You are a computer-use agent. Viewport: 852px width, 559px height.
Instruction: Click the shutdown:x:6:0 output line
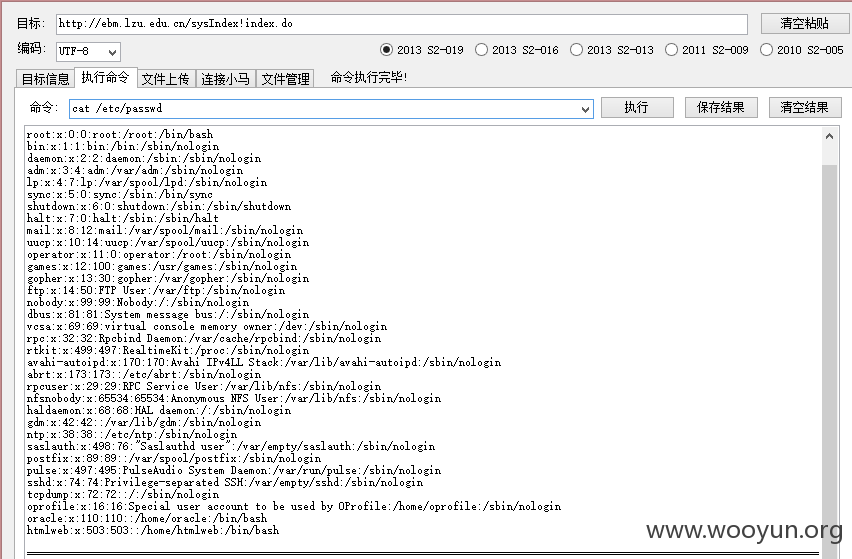[159, 206]
